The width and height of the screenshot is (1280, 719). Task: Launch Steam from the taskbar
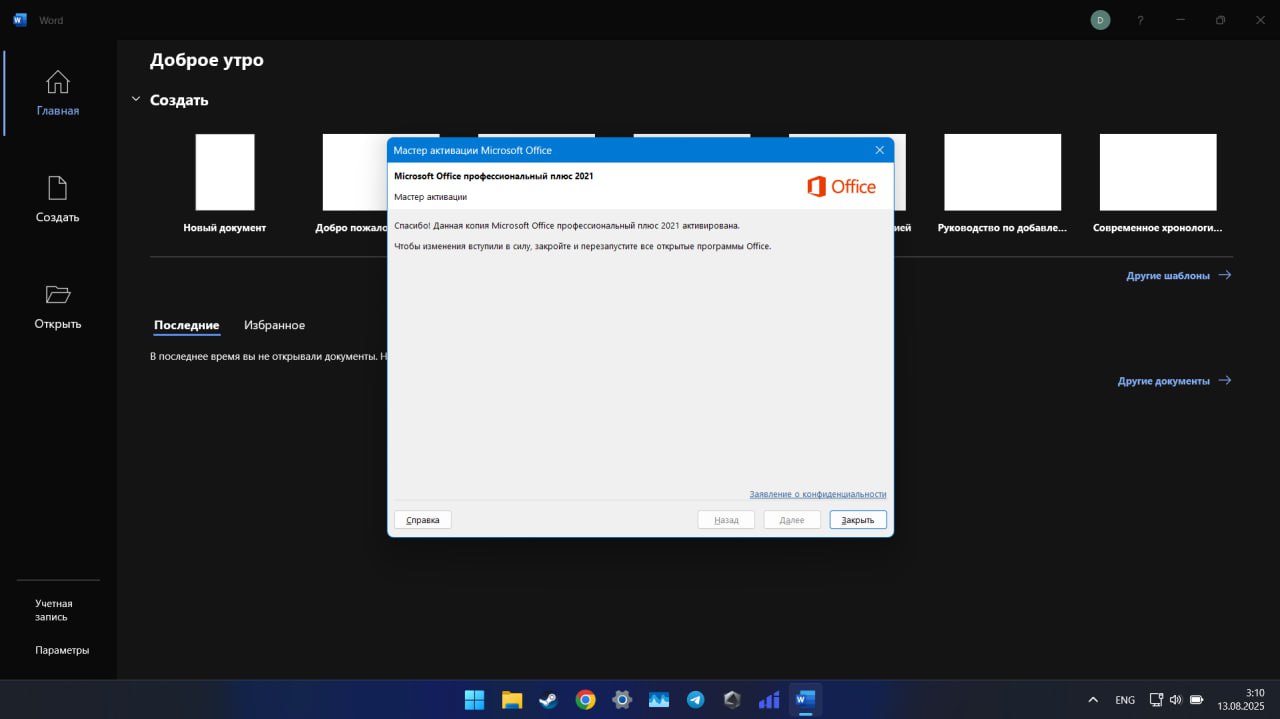click(x=548, y=700)
